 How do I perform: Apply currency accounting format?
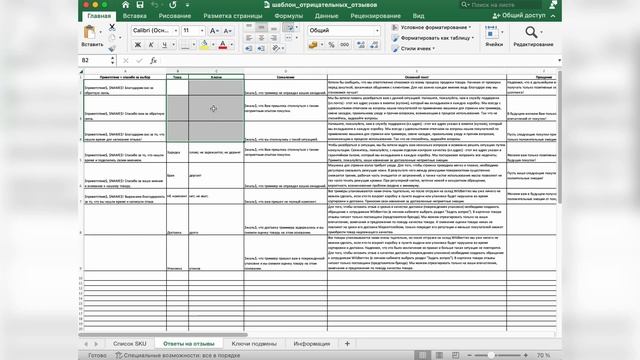point(313,44)
